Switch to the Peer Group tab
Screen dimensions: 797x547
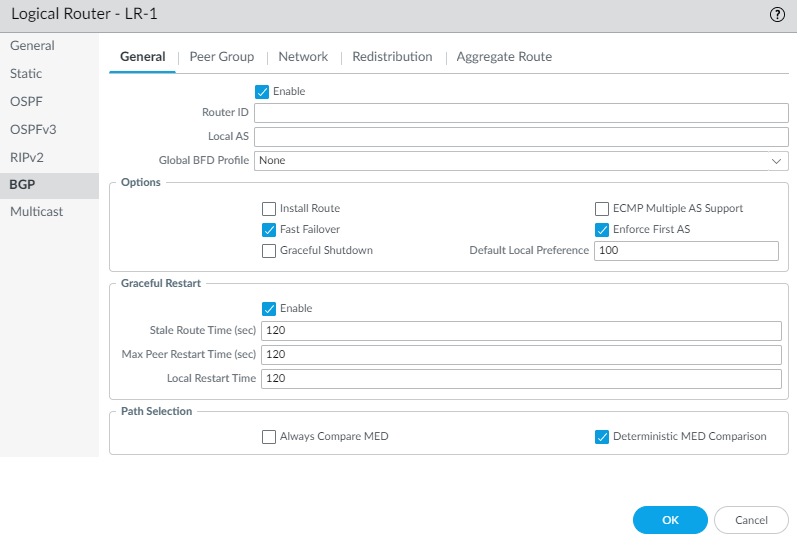tap(222, 57)
